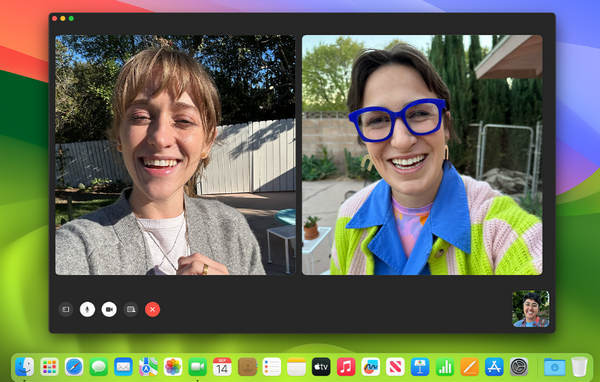
Task: Select the video tile of person with blue glasses
Action: [x=422, y=155]
